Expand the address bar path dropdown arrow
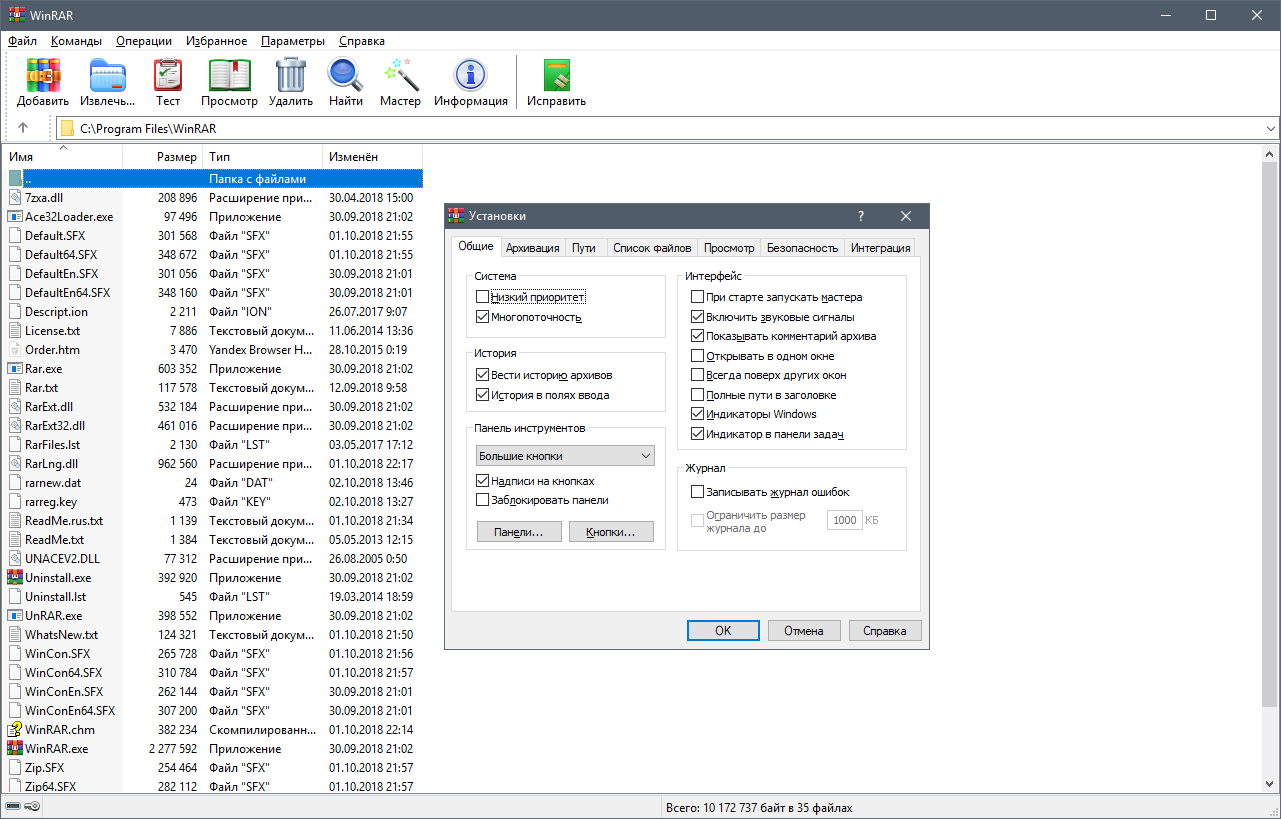Image resolution: width=1281 pixels, height=819 pixels. pos(1271,128)
